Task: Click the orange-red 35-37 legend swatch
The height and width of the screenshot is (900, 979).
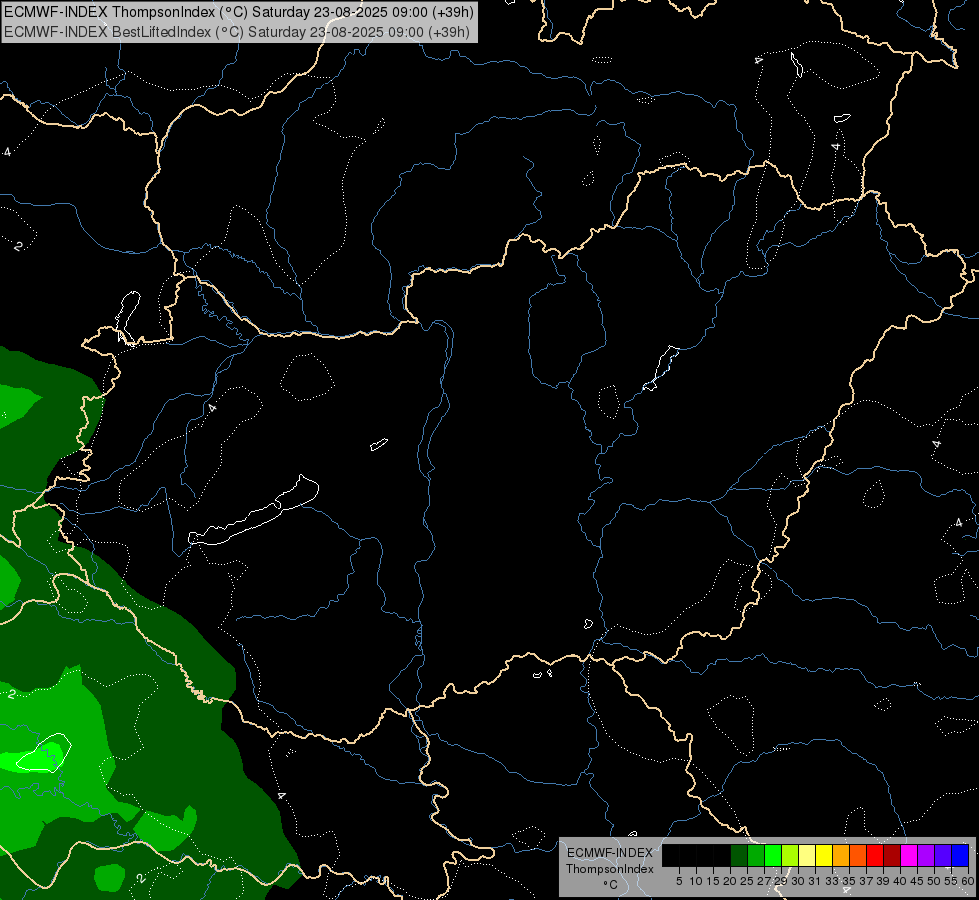Action: pyautogui.click(x=858, y=855)
